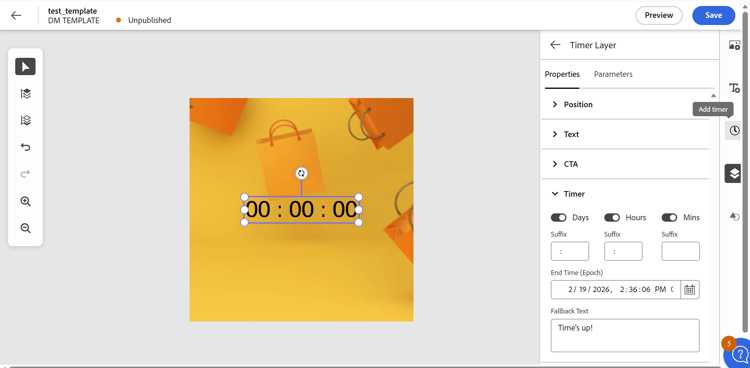Open the End Time calendar picker

tap(689, 290)
